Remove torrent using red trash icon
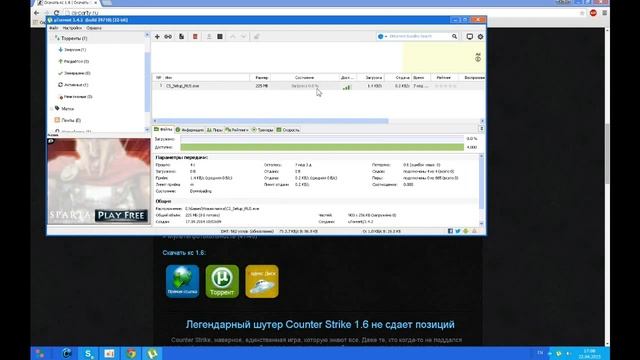The width and height of the screenshot is (640, 360). (195, 37)
